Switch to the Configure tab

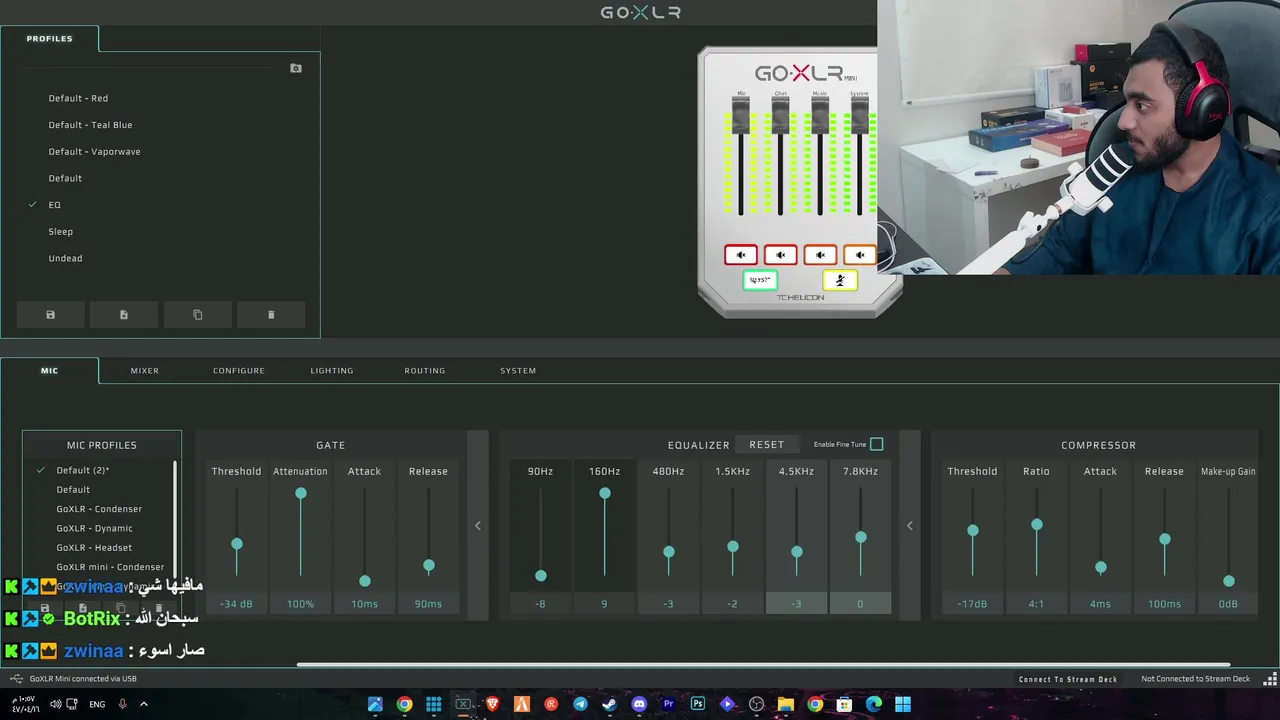tap(239, 371)
